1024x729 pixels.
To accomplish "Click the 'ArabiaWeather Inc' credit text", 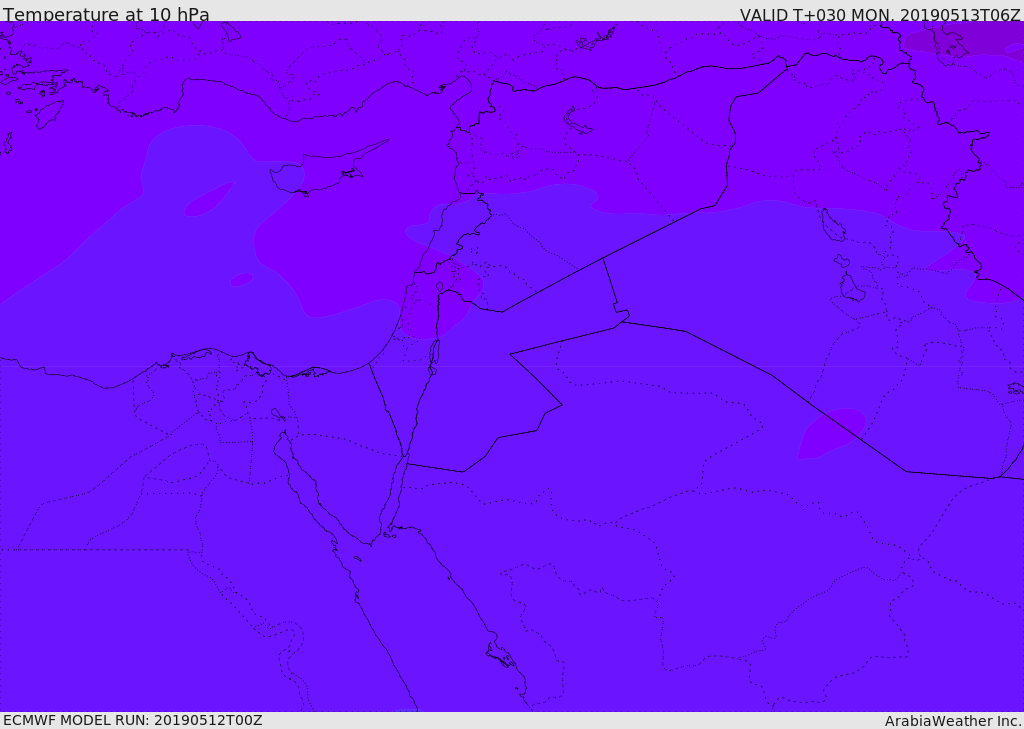I will (x=953, y=721).
